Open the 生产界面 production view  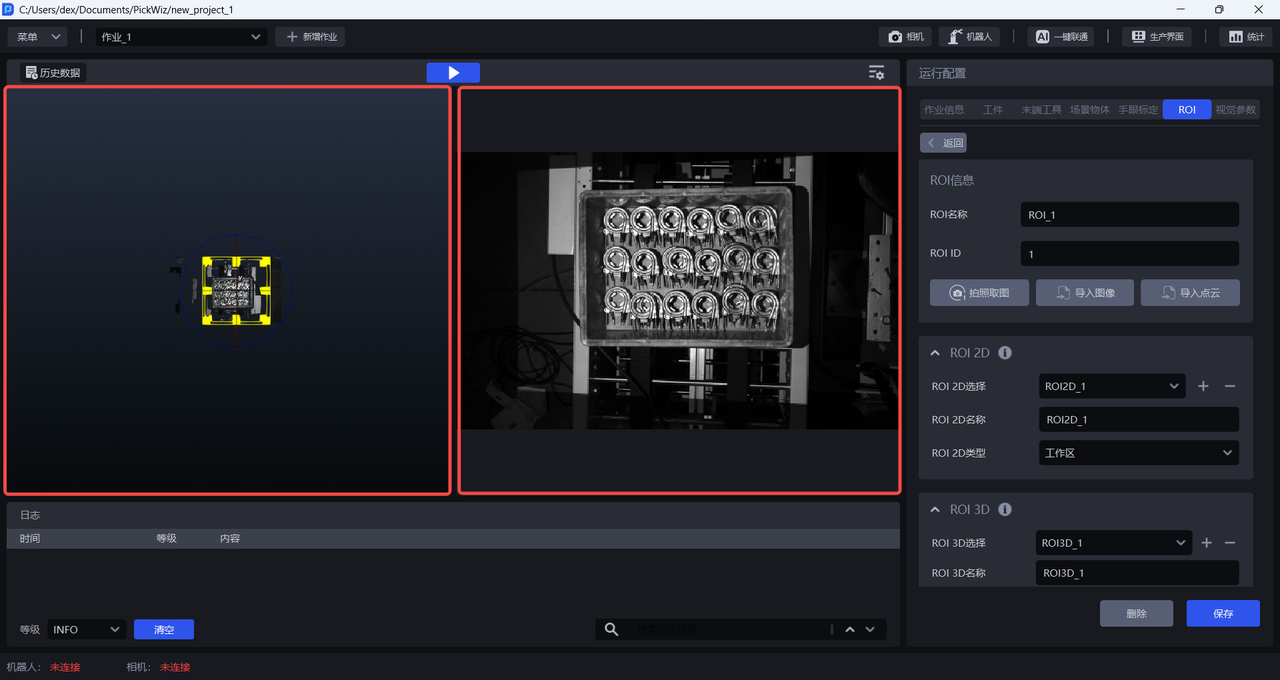click(1158, 37)
